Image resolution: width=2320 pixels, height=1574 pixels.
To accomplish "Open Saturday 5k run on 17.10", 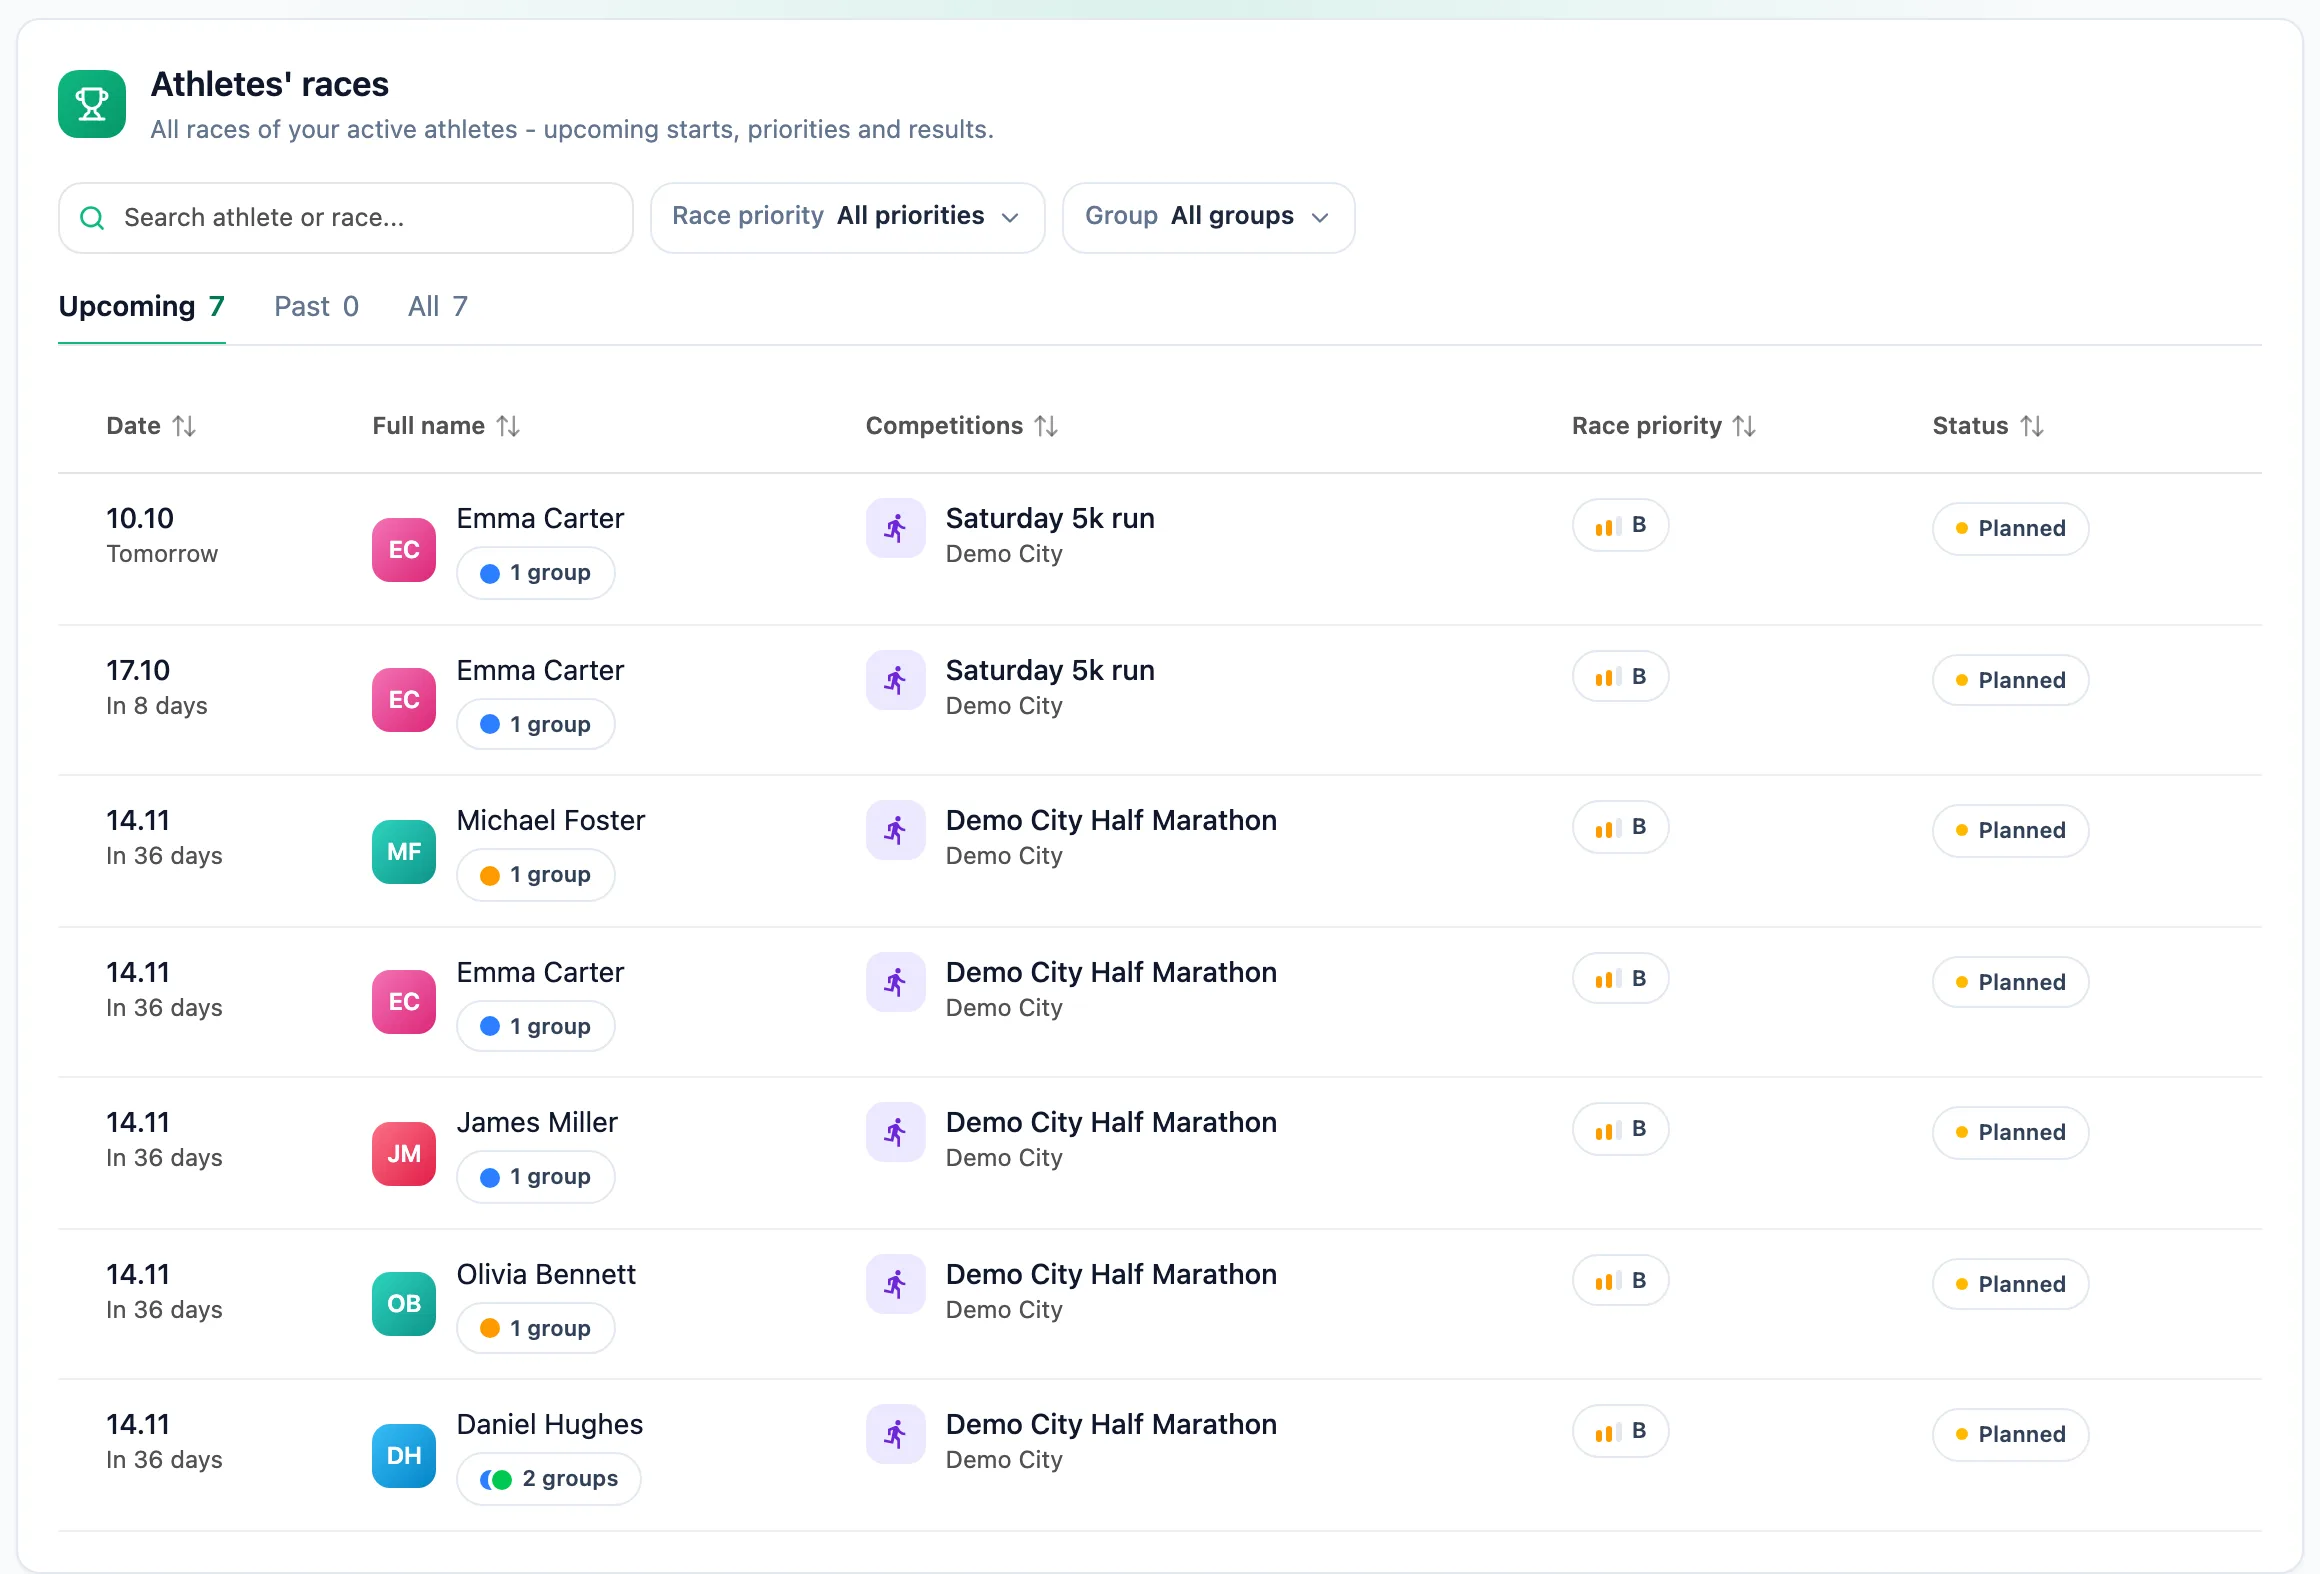I will coord(1050,670).
